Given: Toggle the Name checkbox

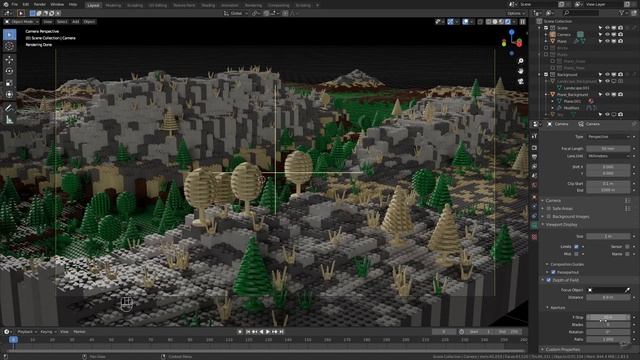Looking at the screenshot, I should tap(627, 254).
